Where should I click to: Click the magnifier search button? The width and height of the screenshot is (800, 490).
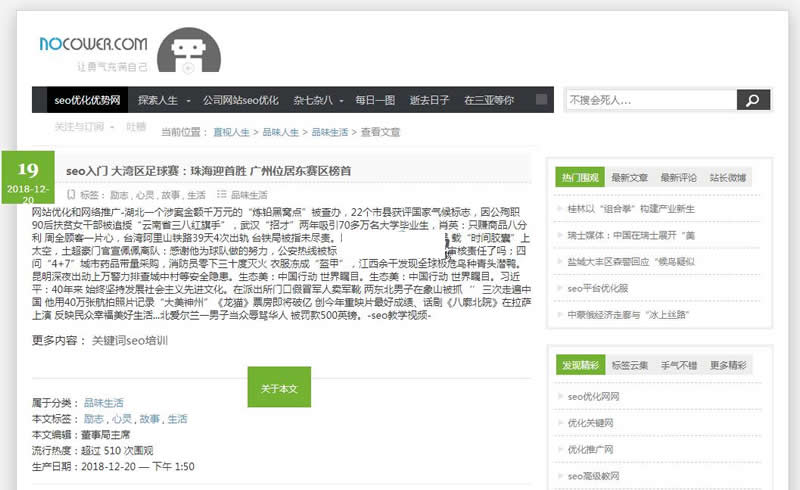753,100
